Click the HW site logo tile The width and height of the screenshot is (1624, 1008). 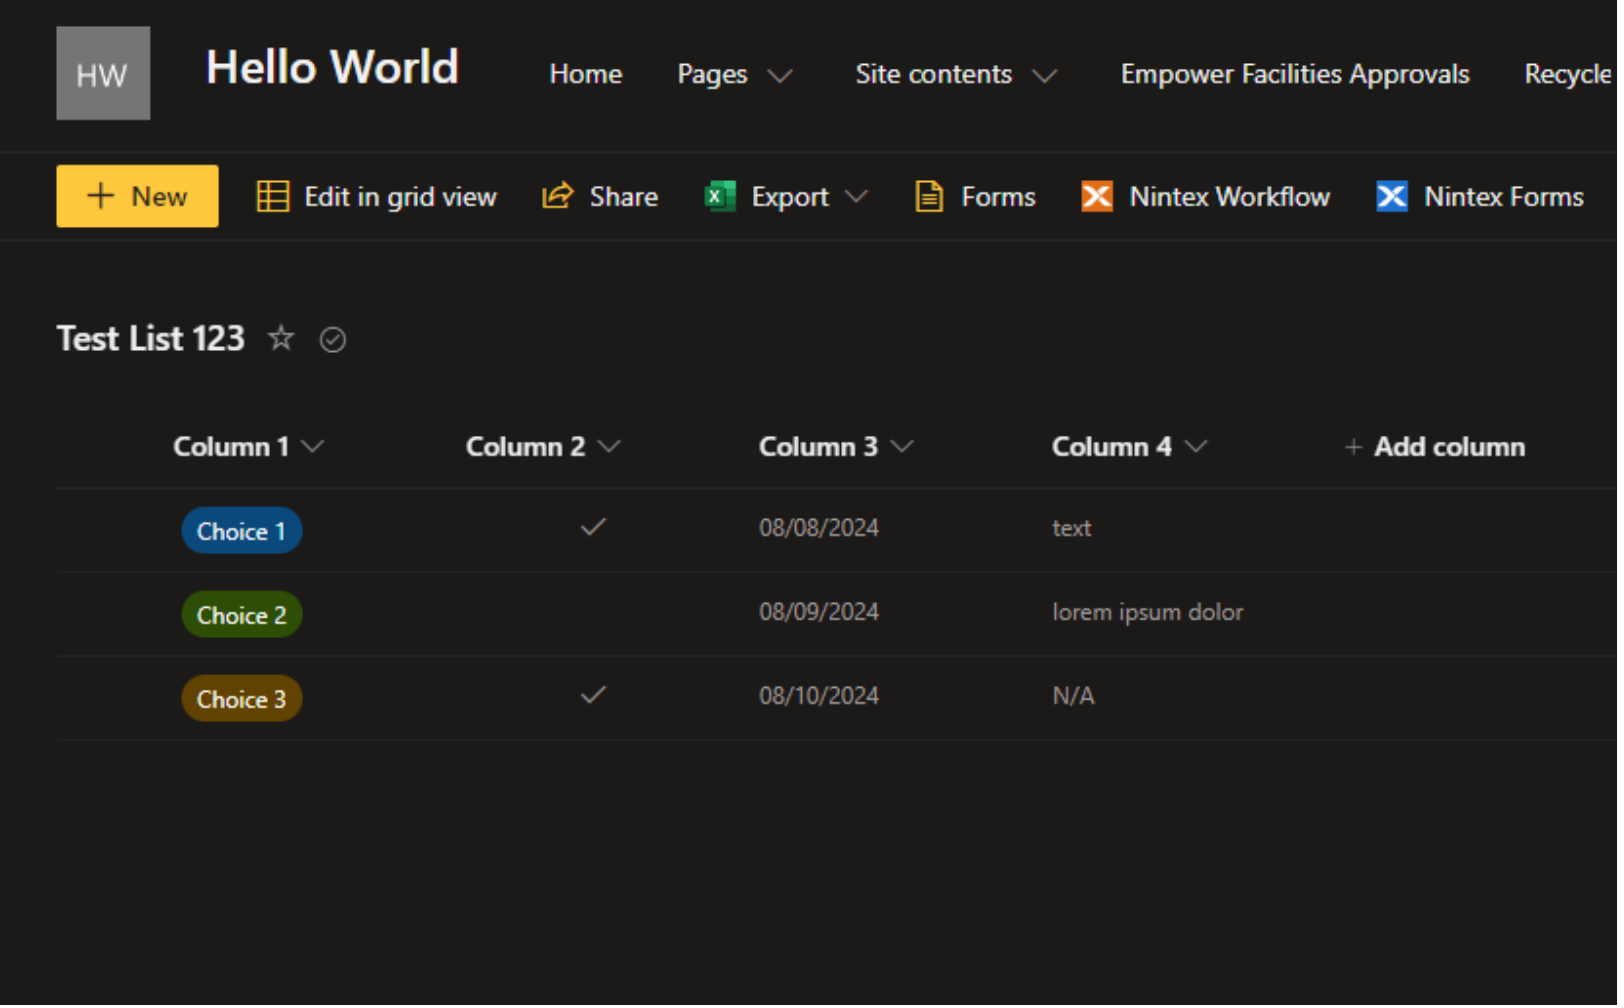(103, 73)
